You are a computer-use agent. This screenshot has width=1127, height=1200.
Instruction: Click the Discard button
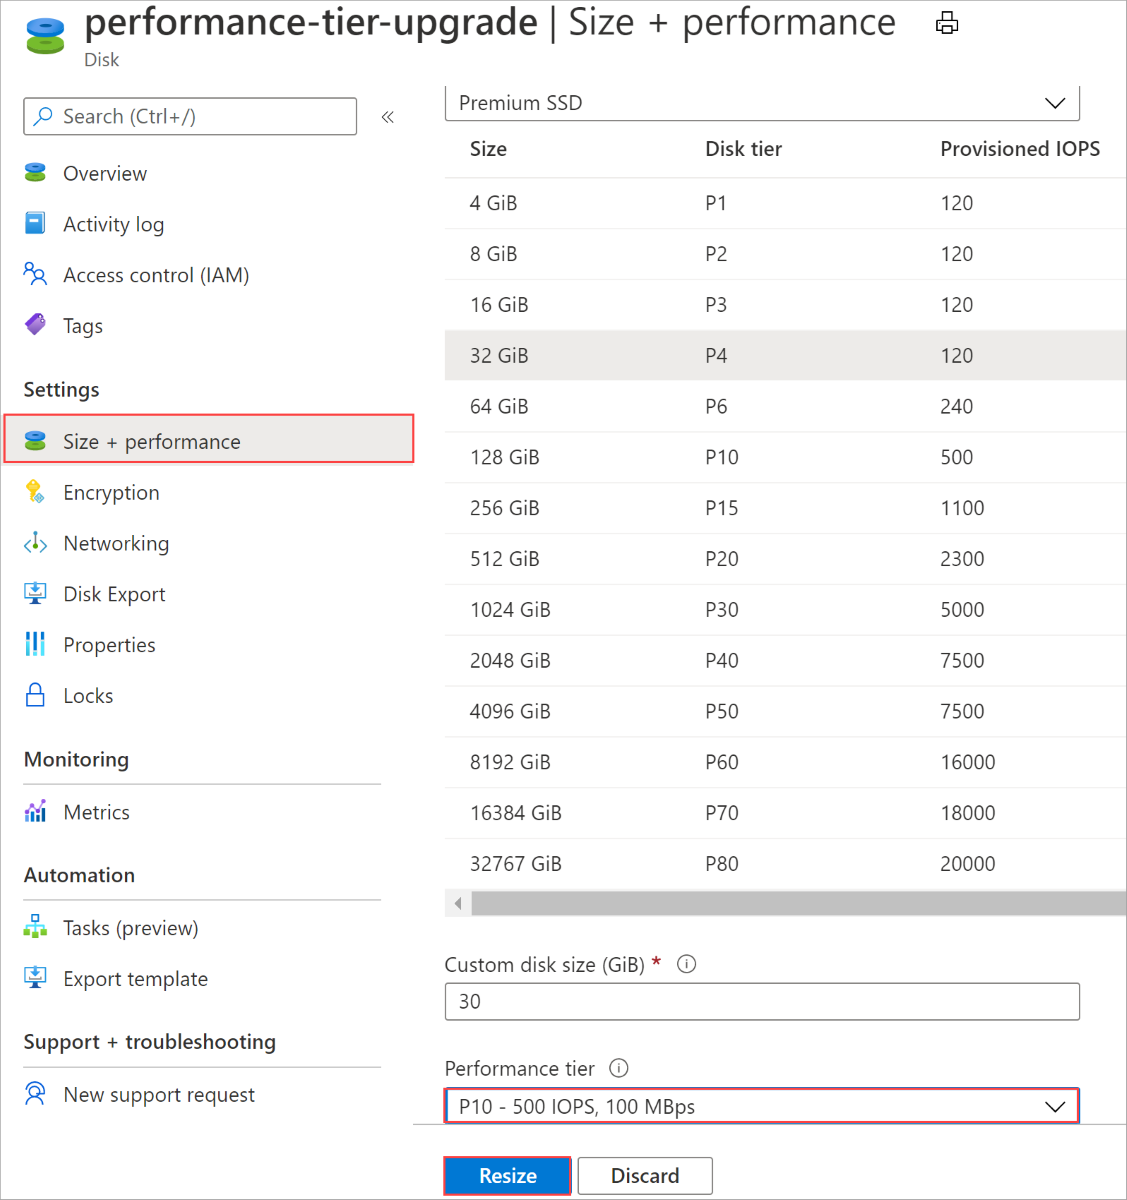coord(645,1176)
